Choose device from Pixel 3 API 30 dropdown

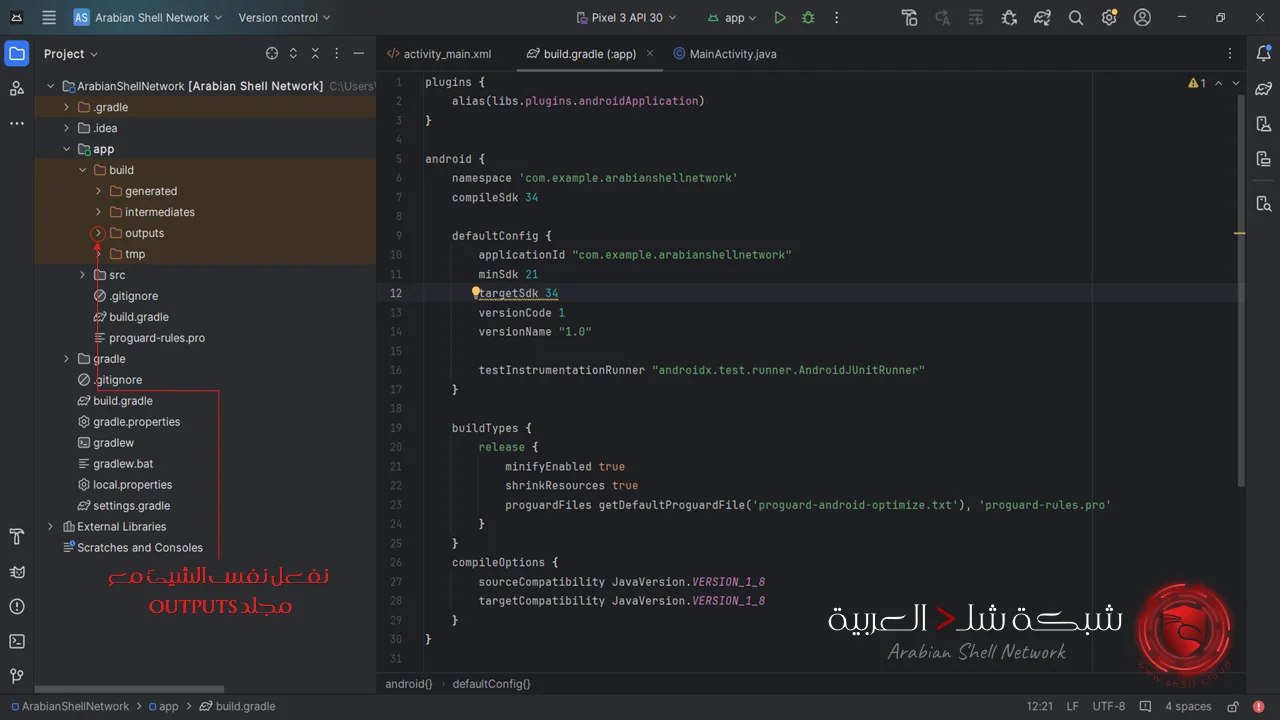tap(627, 18)
